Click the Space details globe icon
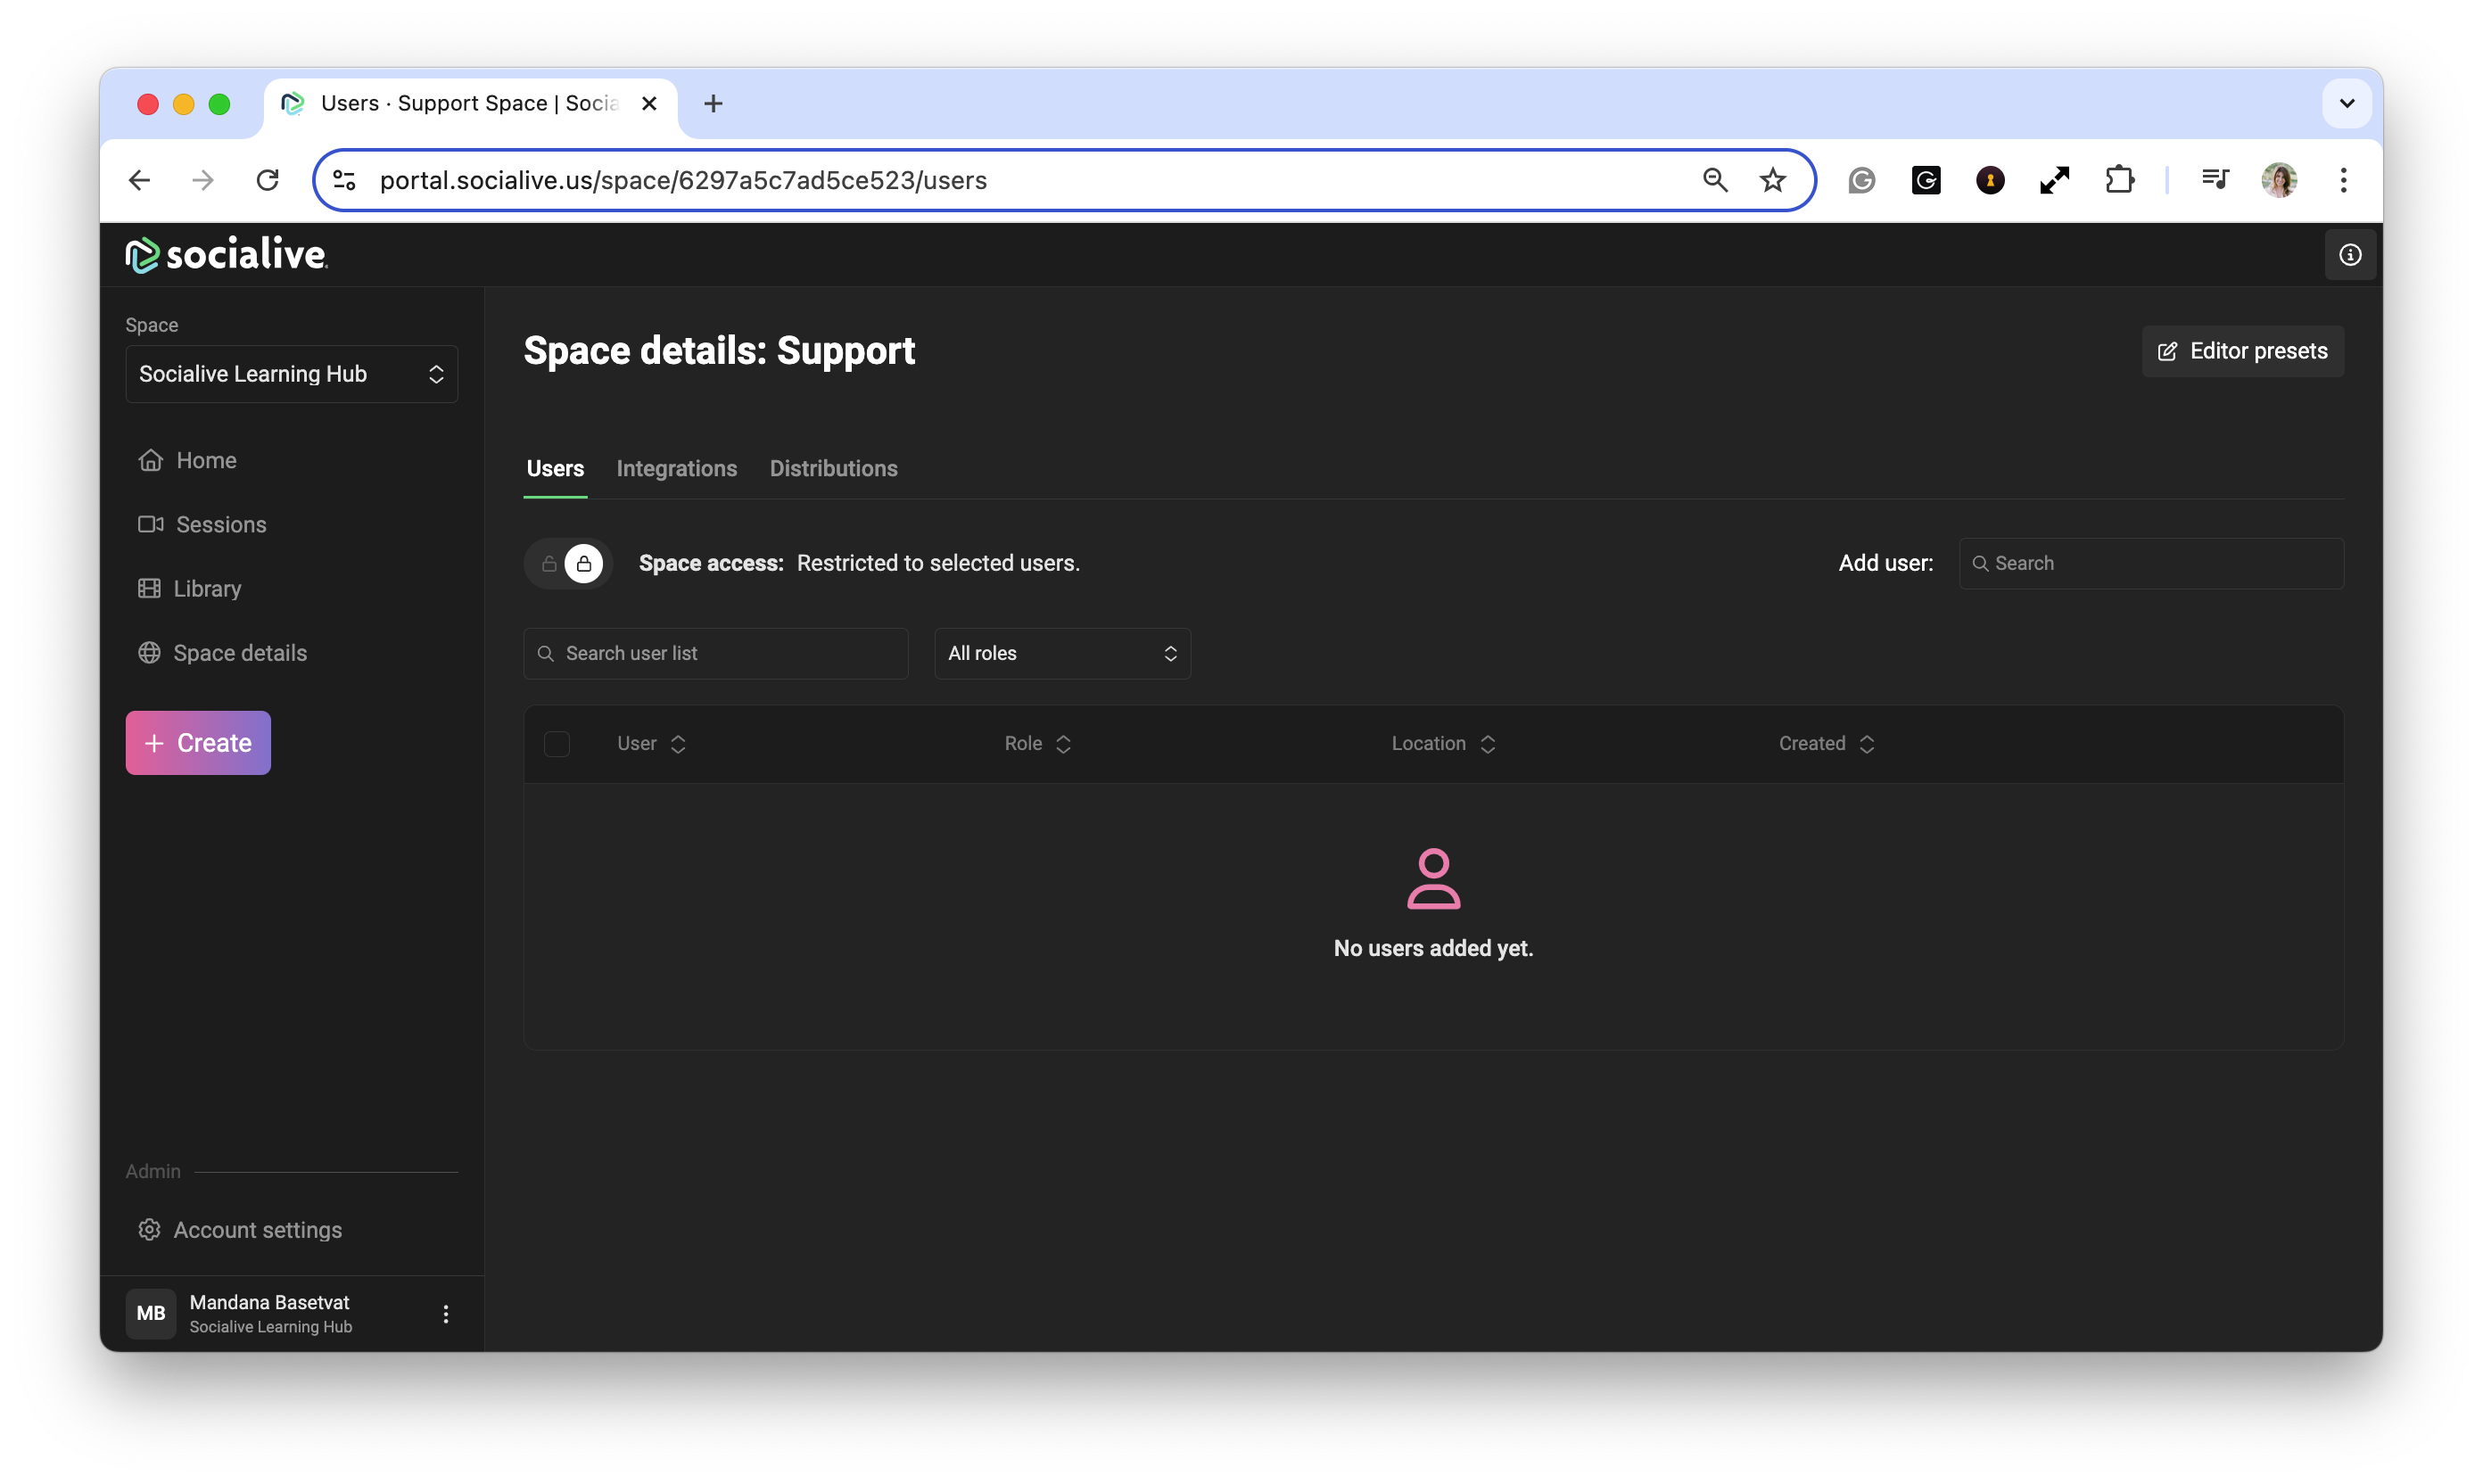The height and width of the screenshot is (1484, 2483). tap(149, 653)
